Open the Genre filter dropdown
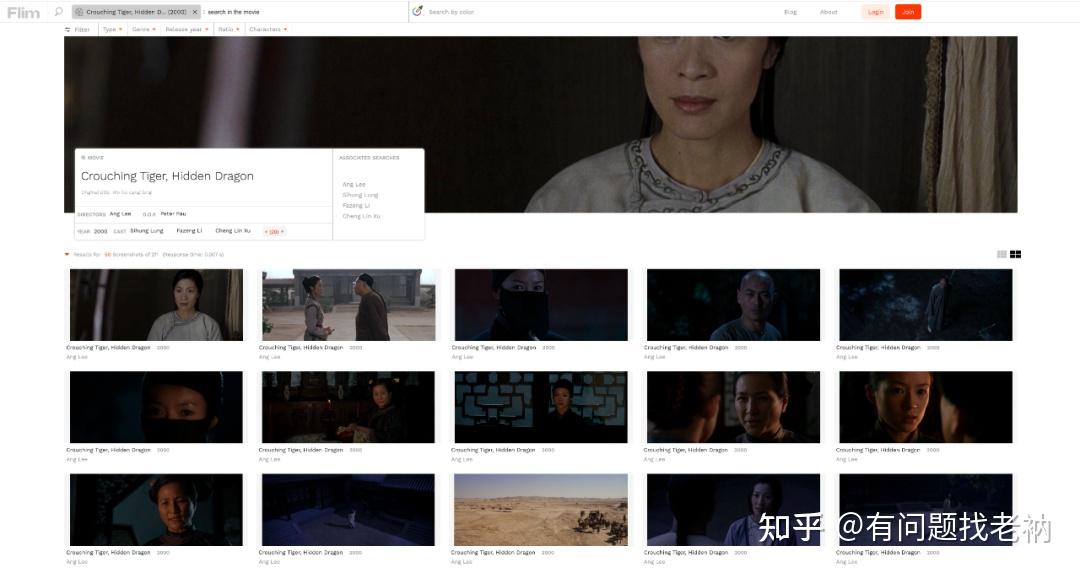1080x573 pixels. [x=144, y=30]
